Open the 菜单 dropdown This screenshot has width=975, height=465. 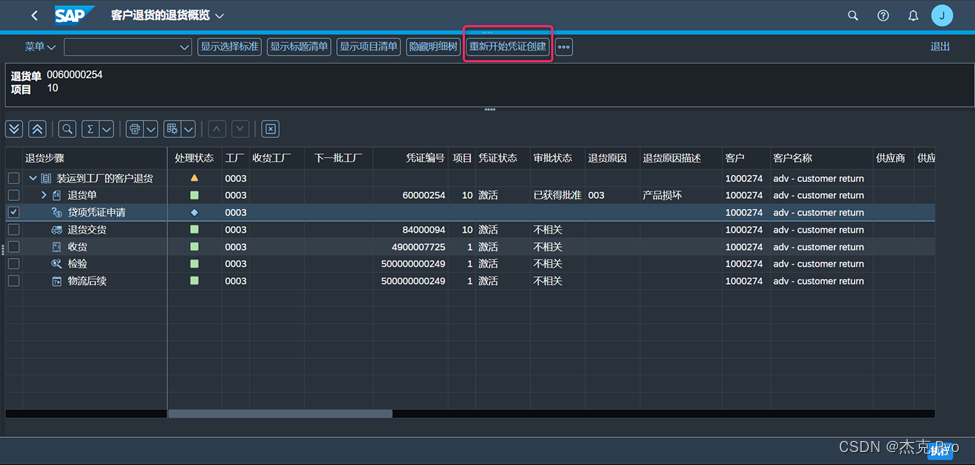coord(40,47)
